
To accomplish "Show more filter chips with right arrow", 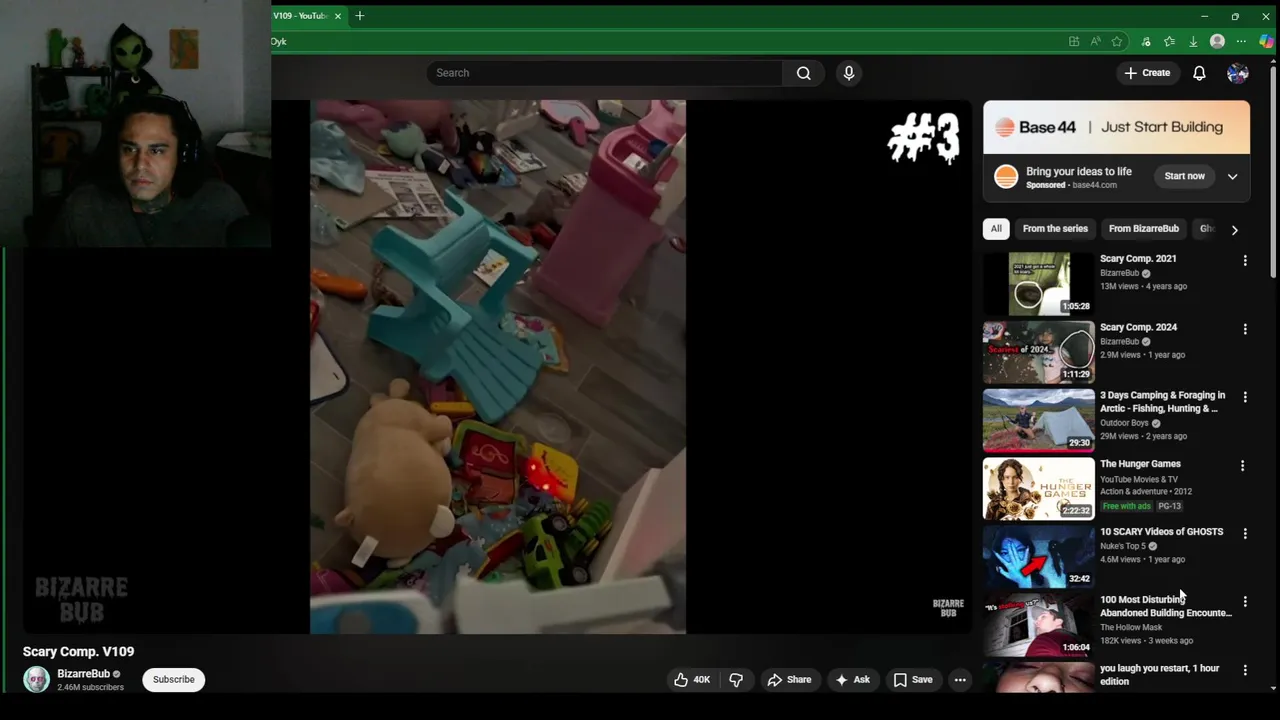I will (x=1234, y=230).
